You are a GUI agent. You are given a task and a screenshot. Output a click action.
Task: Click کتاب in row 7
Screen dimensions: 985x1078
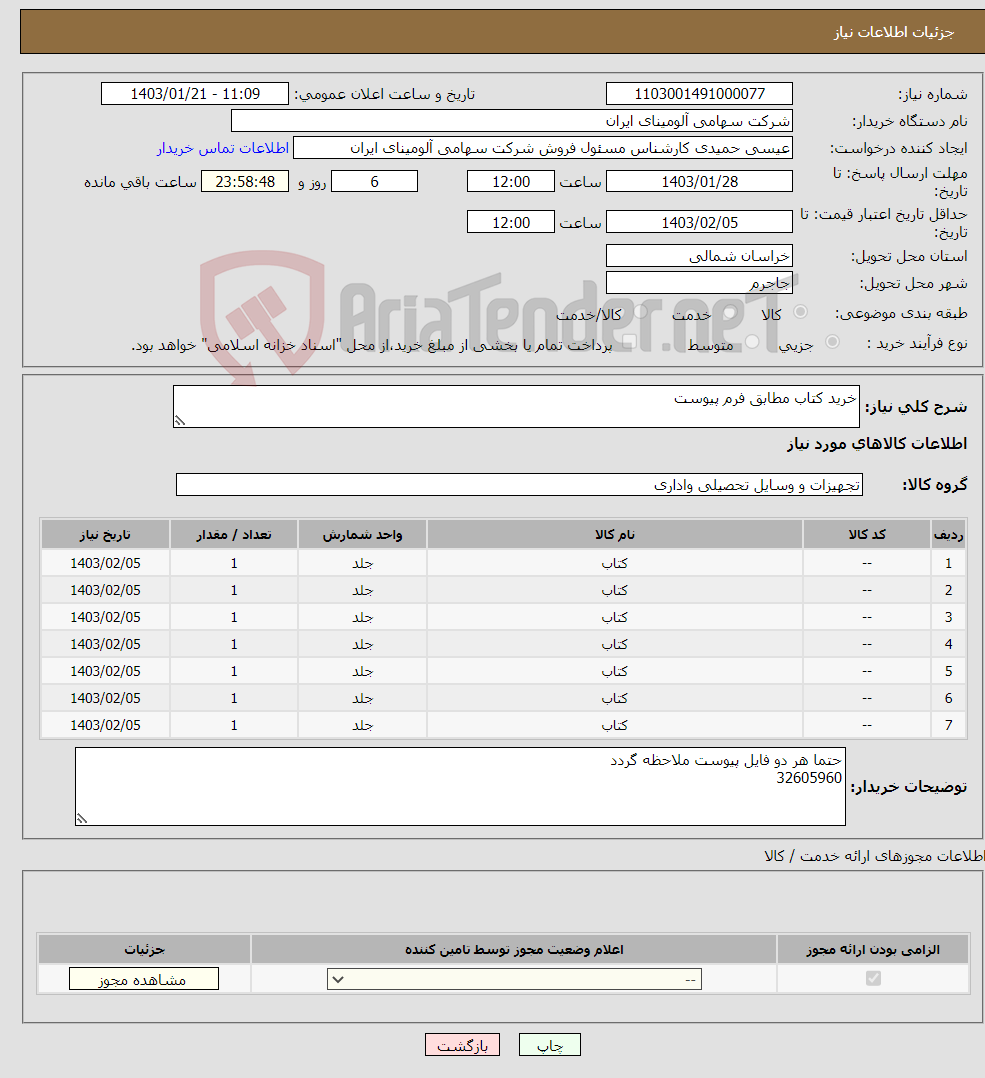click(x=615, y=725)
